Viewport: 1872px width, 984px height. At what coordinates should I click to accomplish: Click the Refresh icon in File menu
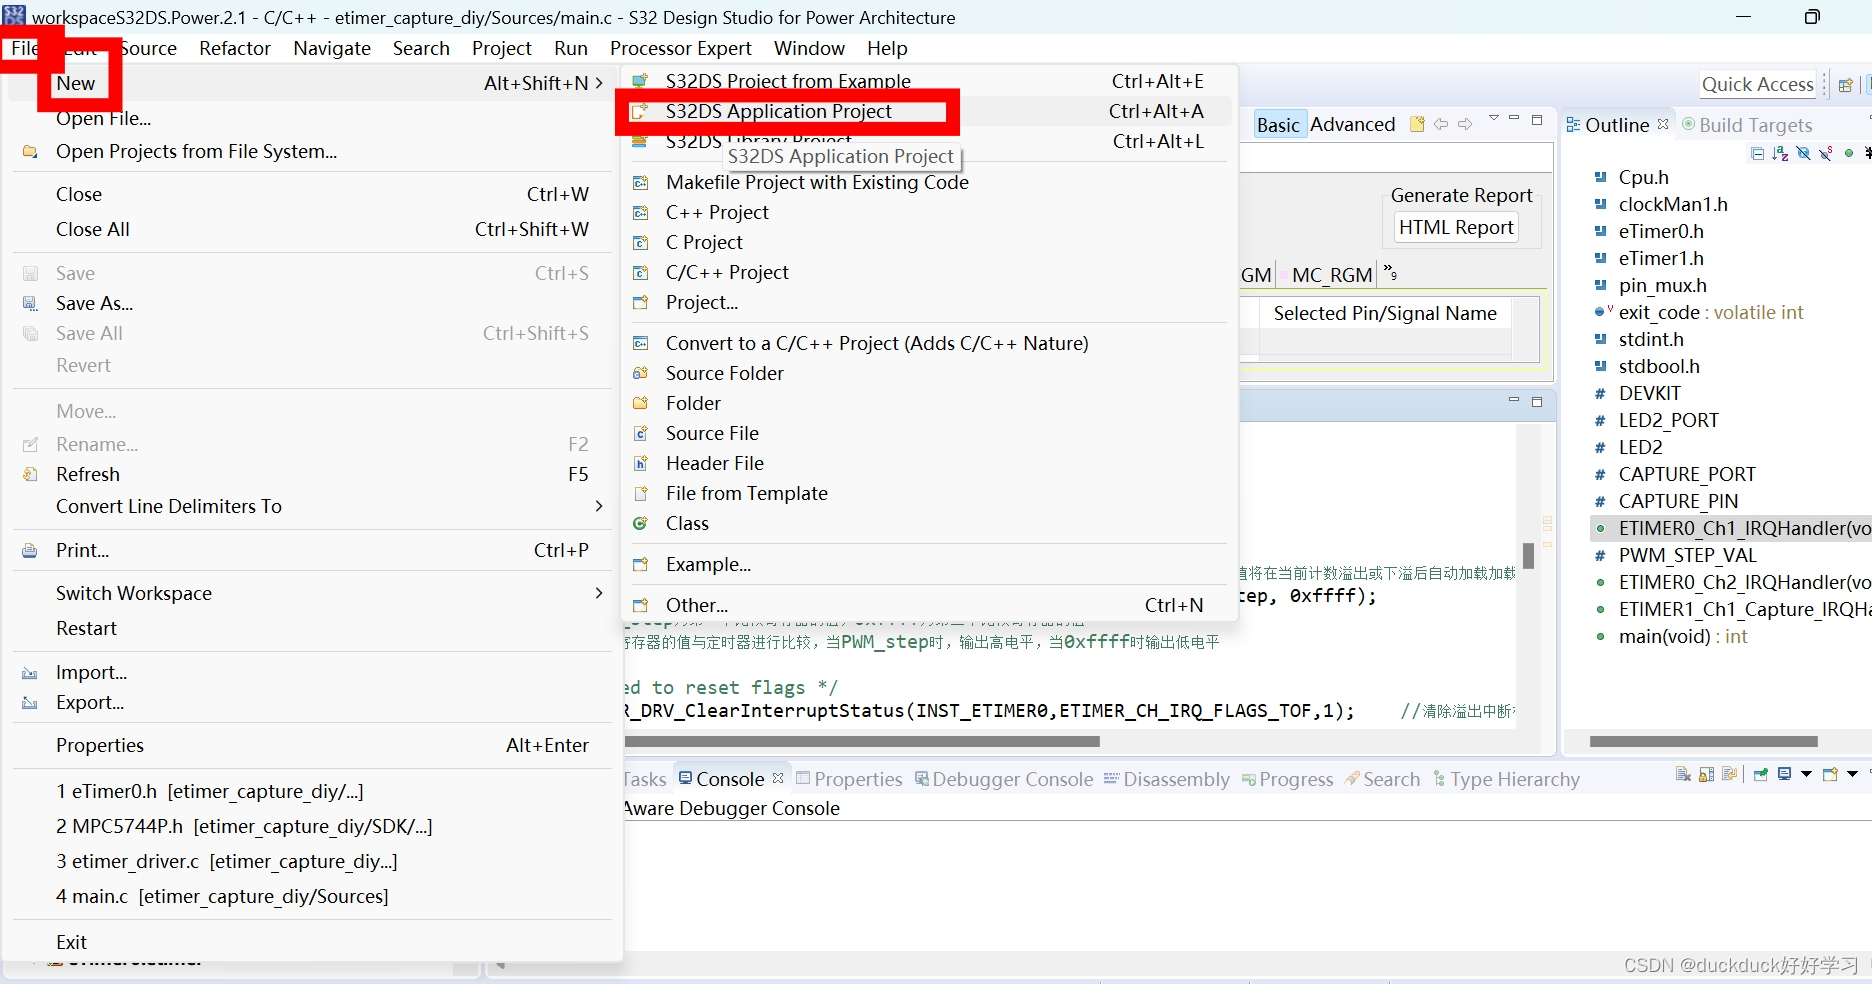[x=31, y=474]
